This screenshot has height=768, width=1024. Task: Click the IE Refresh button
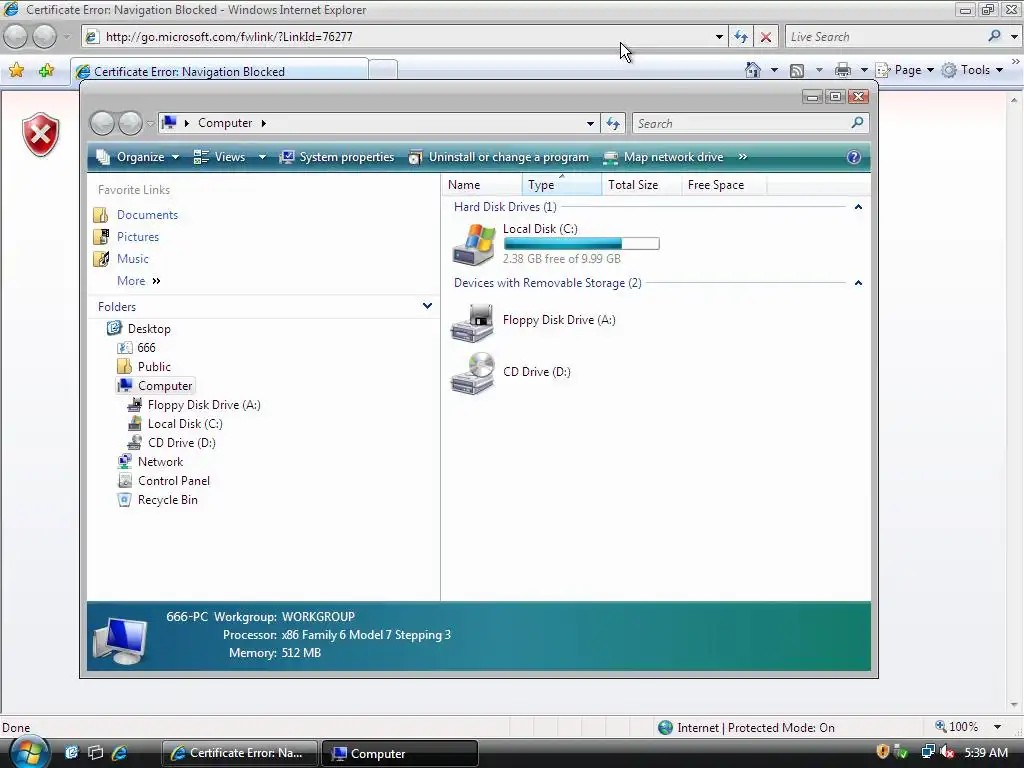coord(741,37)
